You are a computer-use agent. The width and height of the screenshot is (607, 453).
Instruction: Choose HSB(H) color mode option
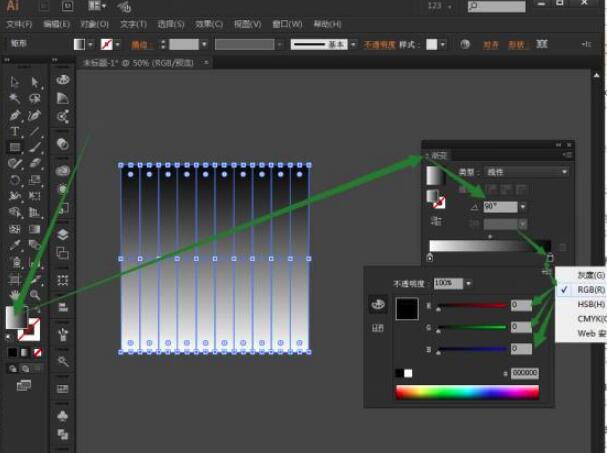click(x=591, y=304)
